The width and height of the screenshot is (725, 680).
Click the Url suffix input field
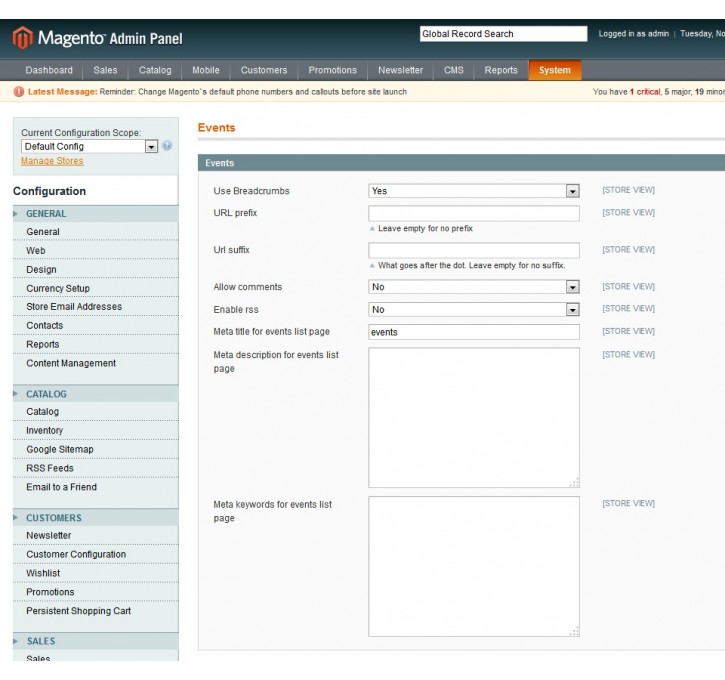(474, 250)
